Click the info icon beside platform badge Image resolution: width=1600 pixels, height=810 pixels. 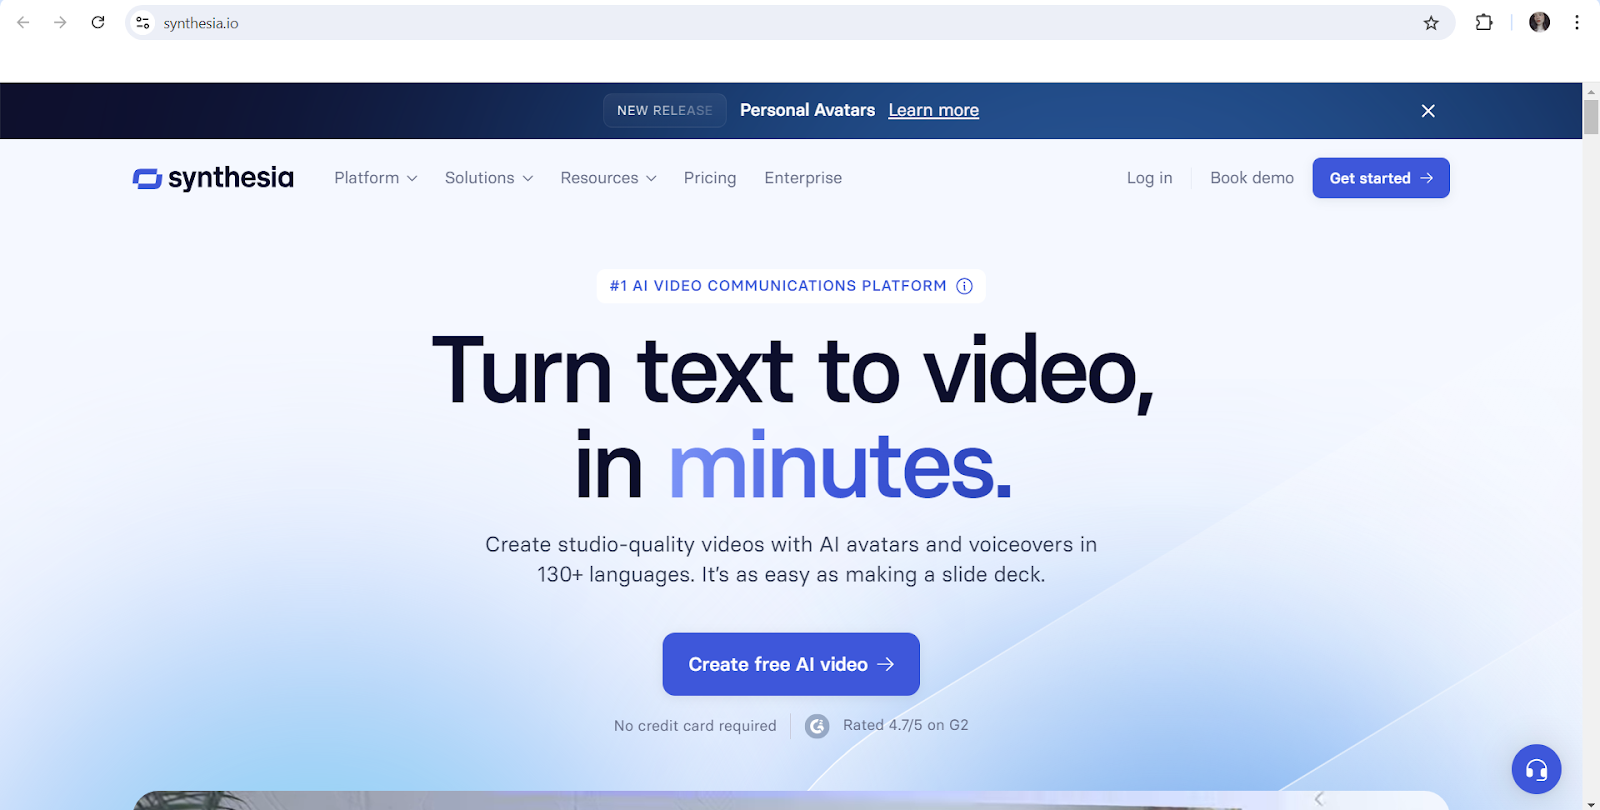[x=964, y=286]
